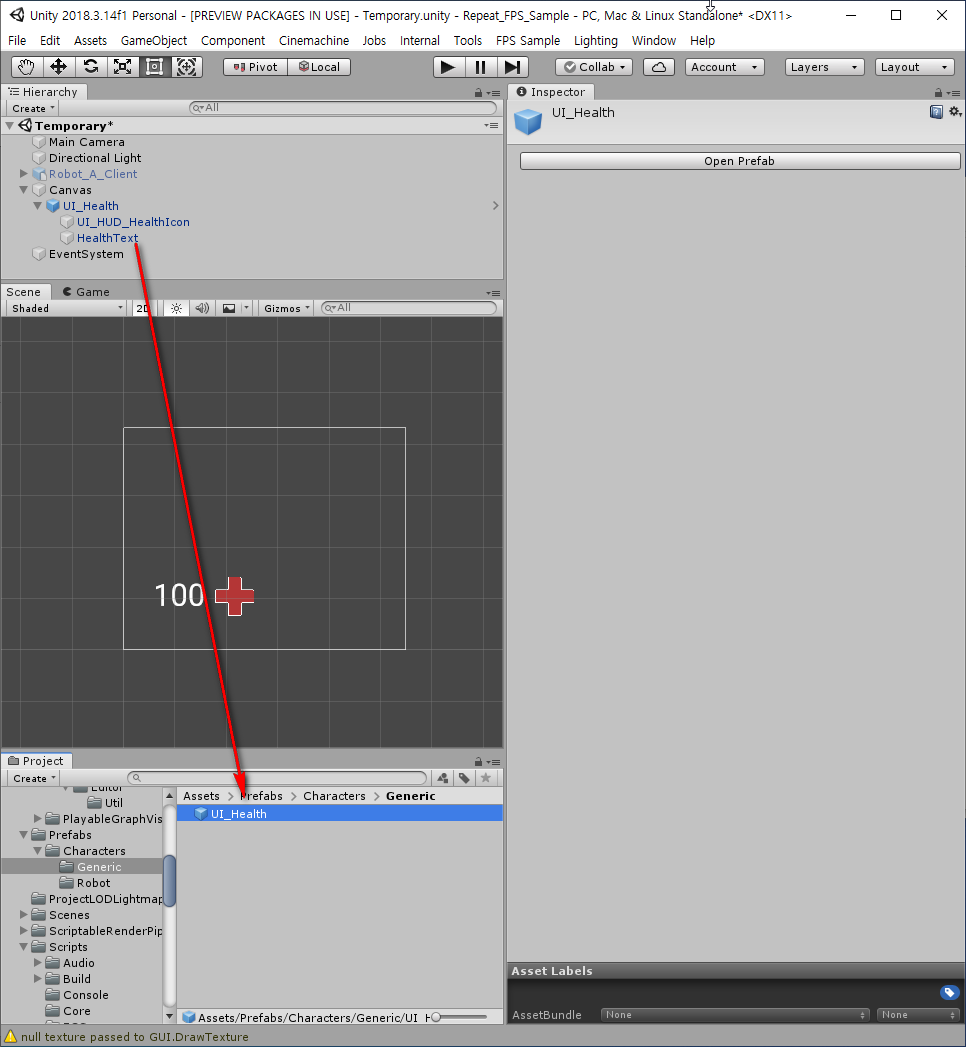Select UI_HUD_HealthIcon object

point(133,222)
